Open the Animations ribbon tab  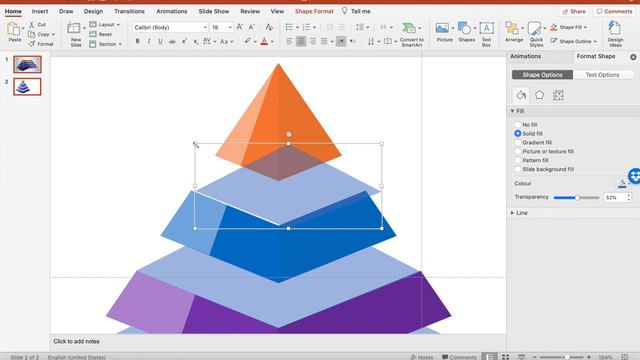click(171, 11)
